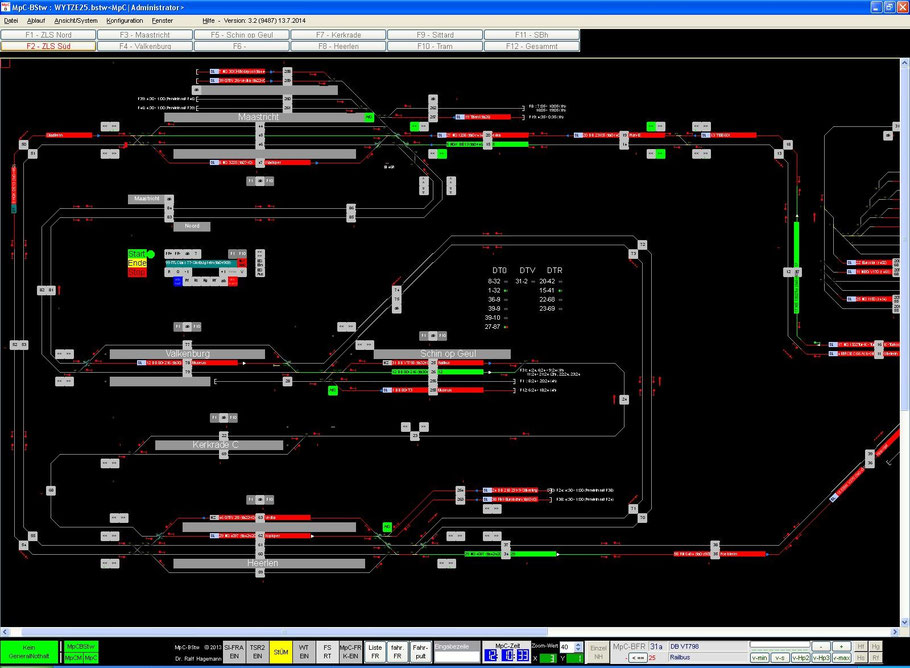
Task: Increase Zoom-Wert with spinner up arrow
Action: point(577,644)
